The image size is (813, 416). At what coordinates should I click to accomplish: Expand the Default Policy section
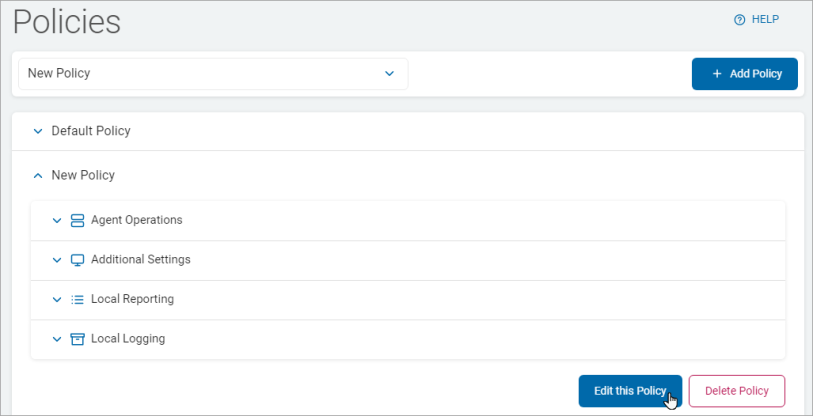click(x=38, y=131)
